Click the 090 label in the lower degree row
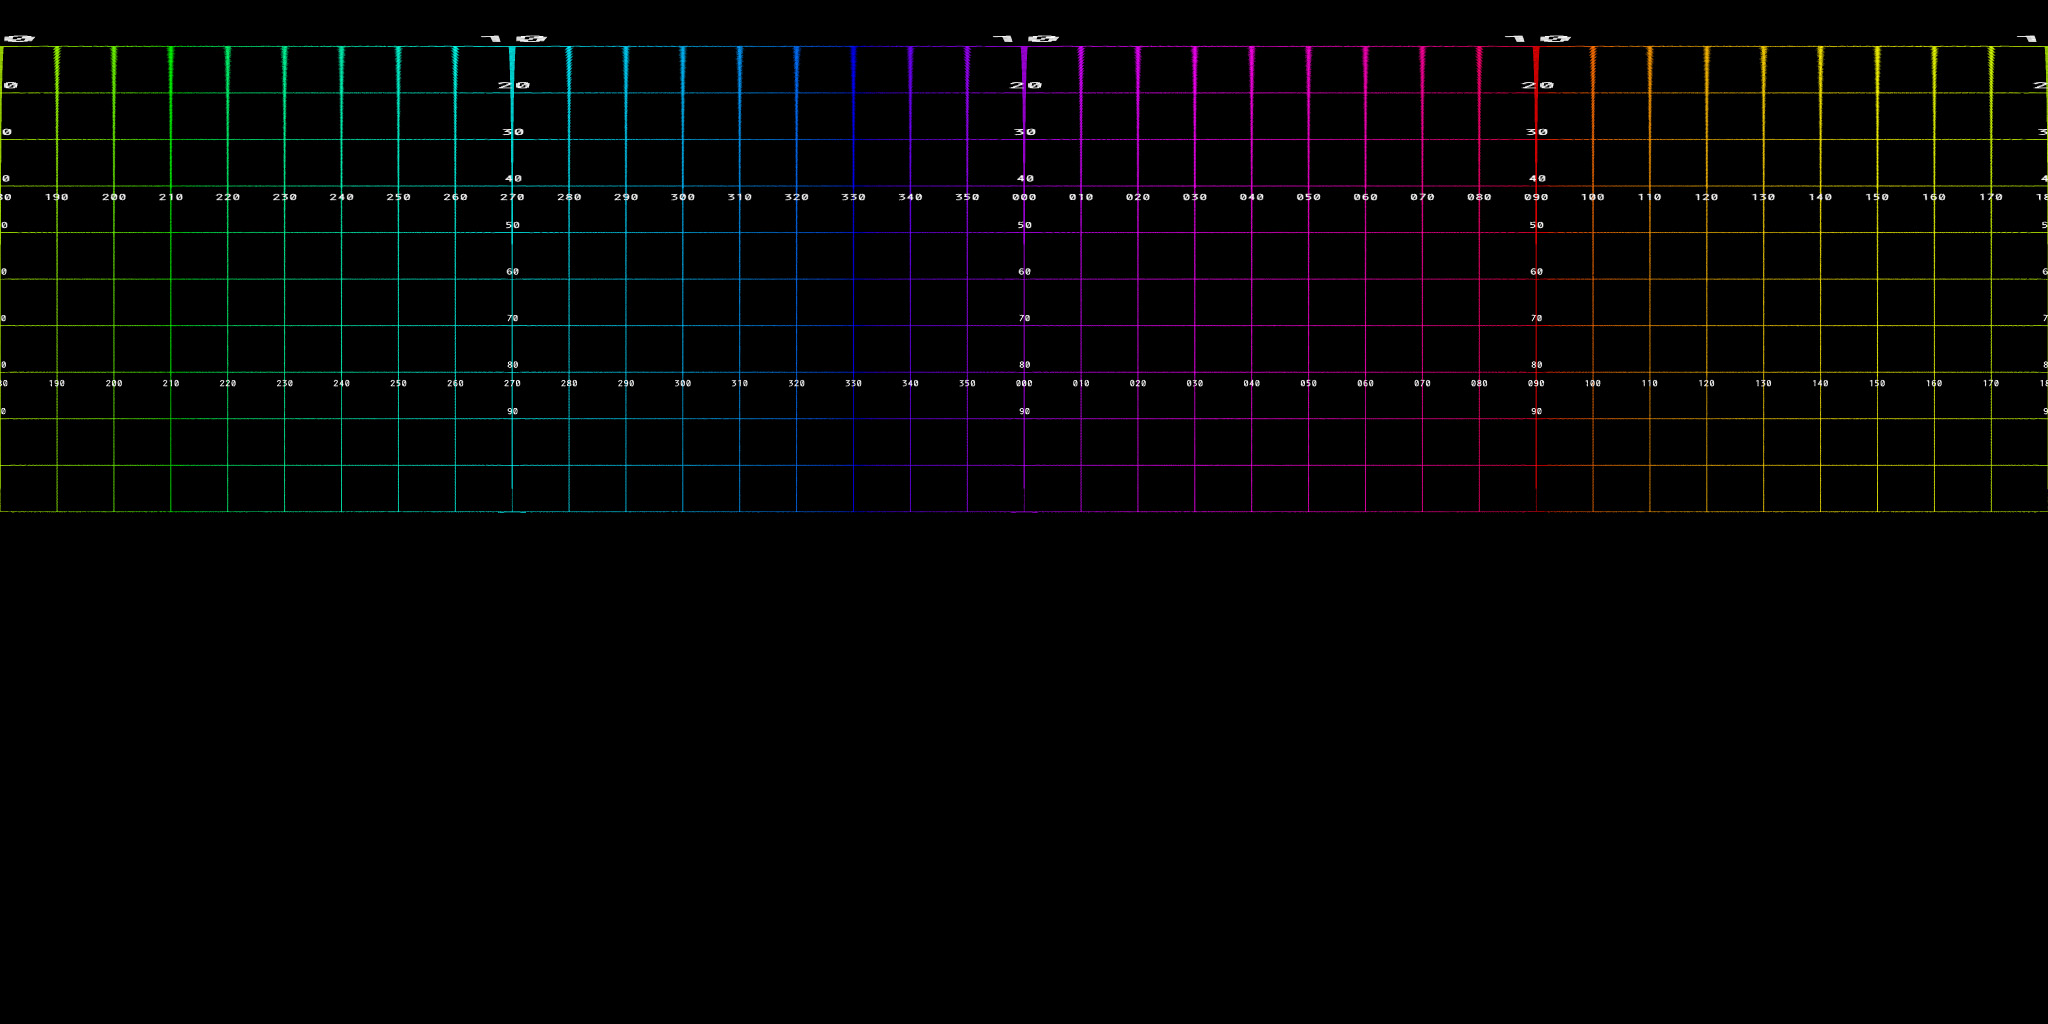This screenshot has height=1024, width=2048. pyautogui.click(x=1536, y=383)
